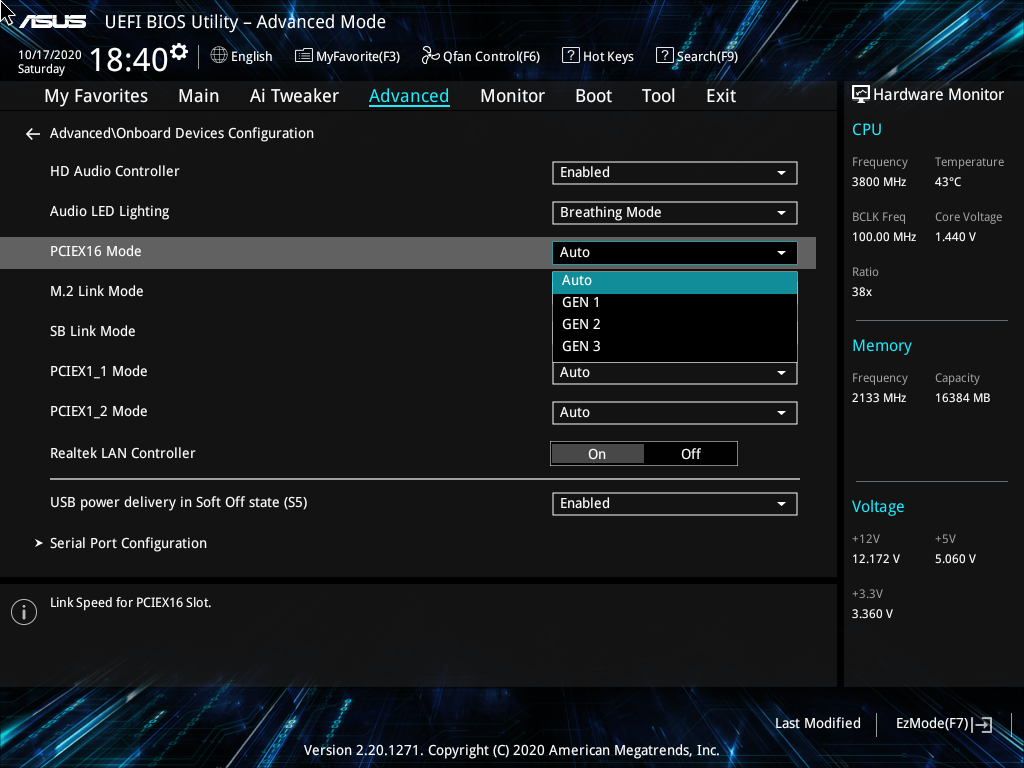The image size is (1024, 768).
Task: Click the Link Speed for PCIEX16 Slot help text
Action: [x=131, y=603]
